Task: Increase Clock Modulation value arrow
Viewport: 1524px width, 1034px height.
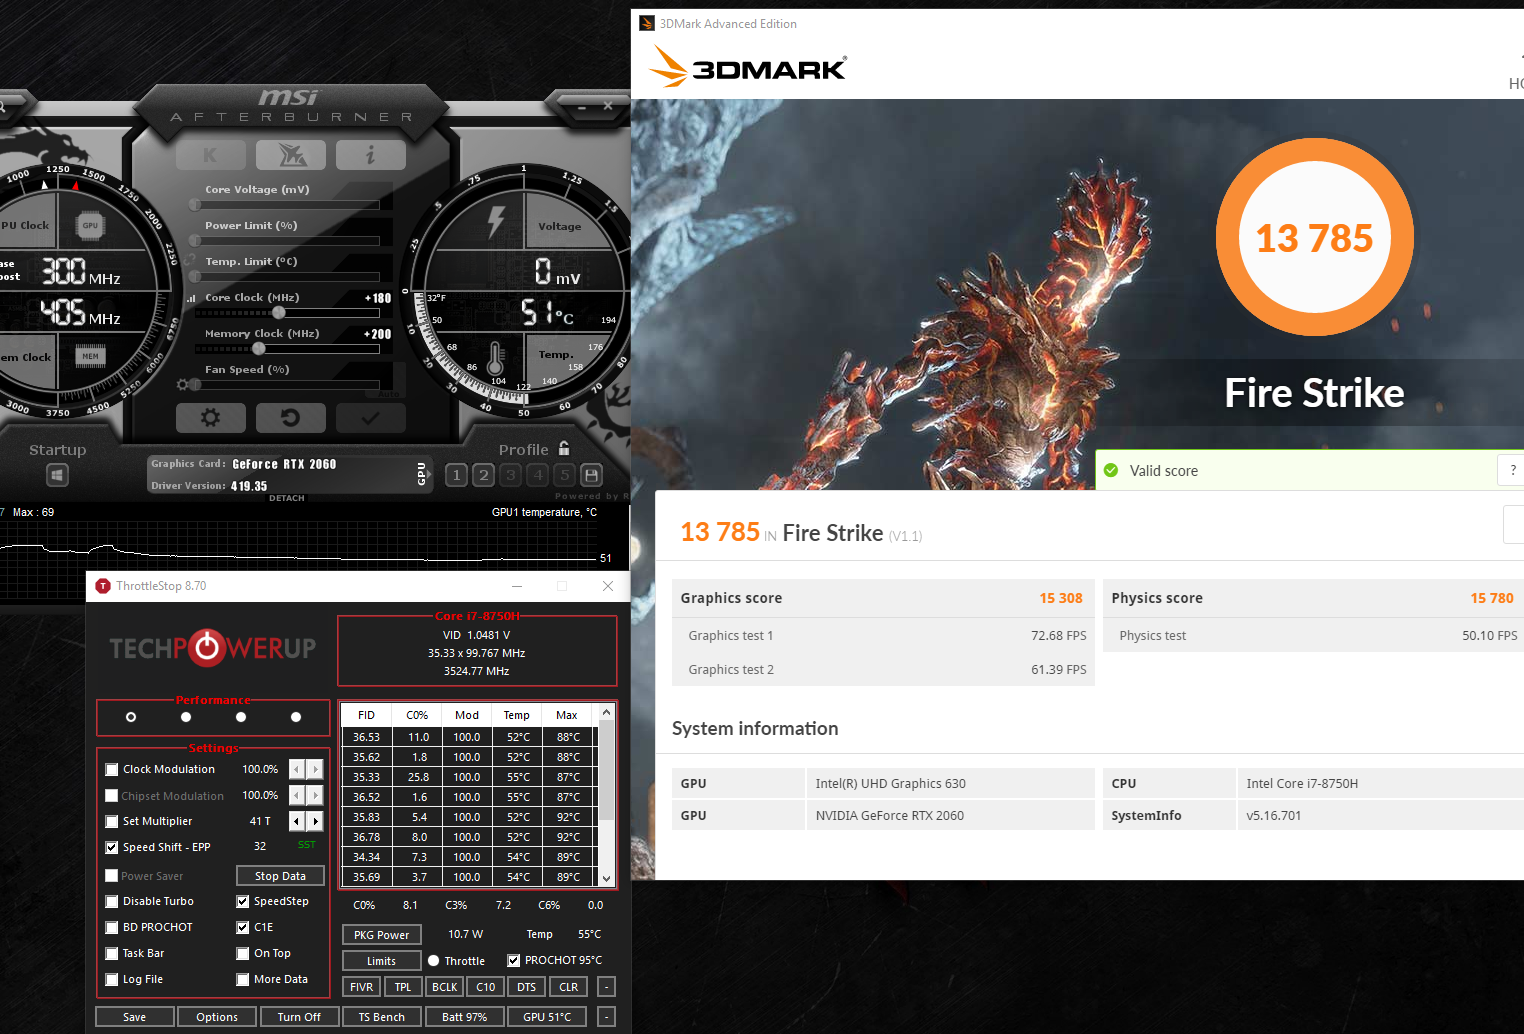Action: [315, 769]
